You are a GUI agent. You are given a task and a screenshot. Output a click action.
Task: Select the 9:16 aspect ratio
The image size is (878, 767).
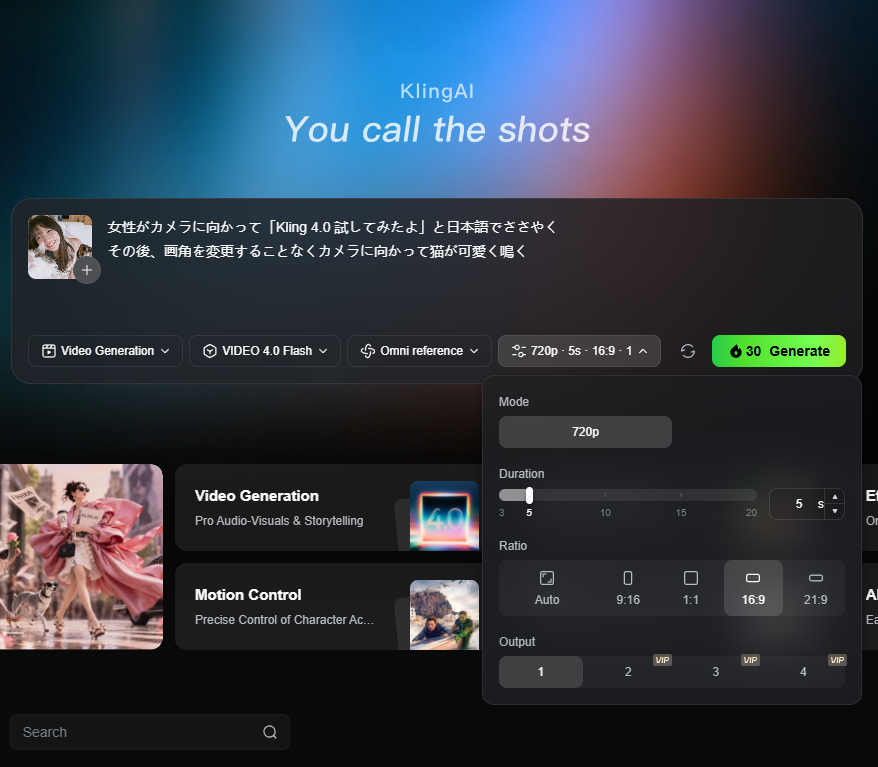628,588
